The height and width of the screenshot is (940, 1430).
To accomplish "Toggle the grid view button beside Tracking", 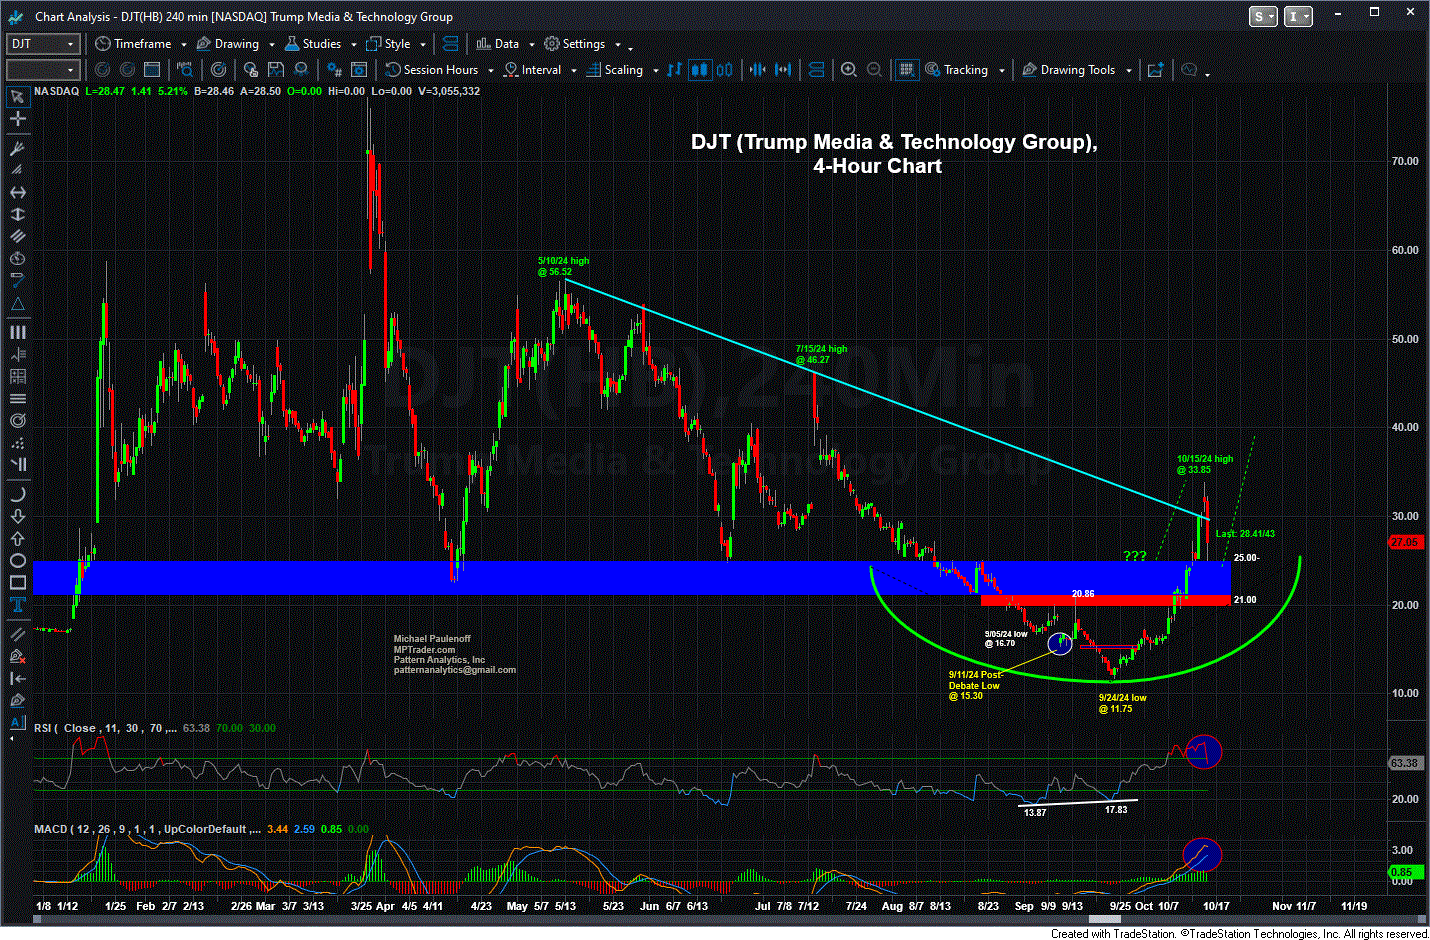I will click(x=907, y=70).
